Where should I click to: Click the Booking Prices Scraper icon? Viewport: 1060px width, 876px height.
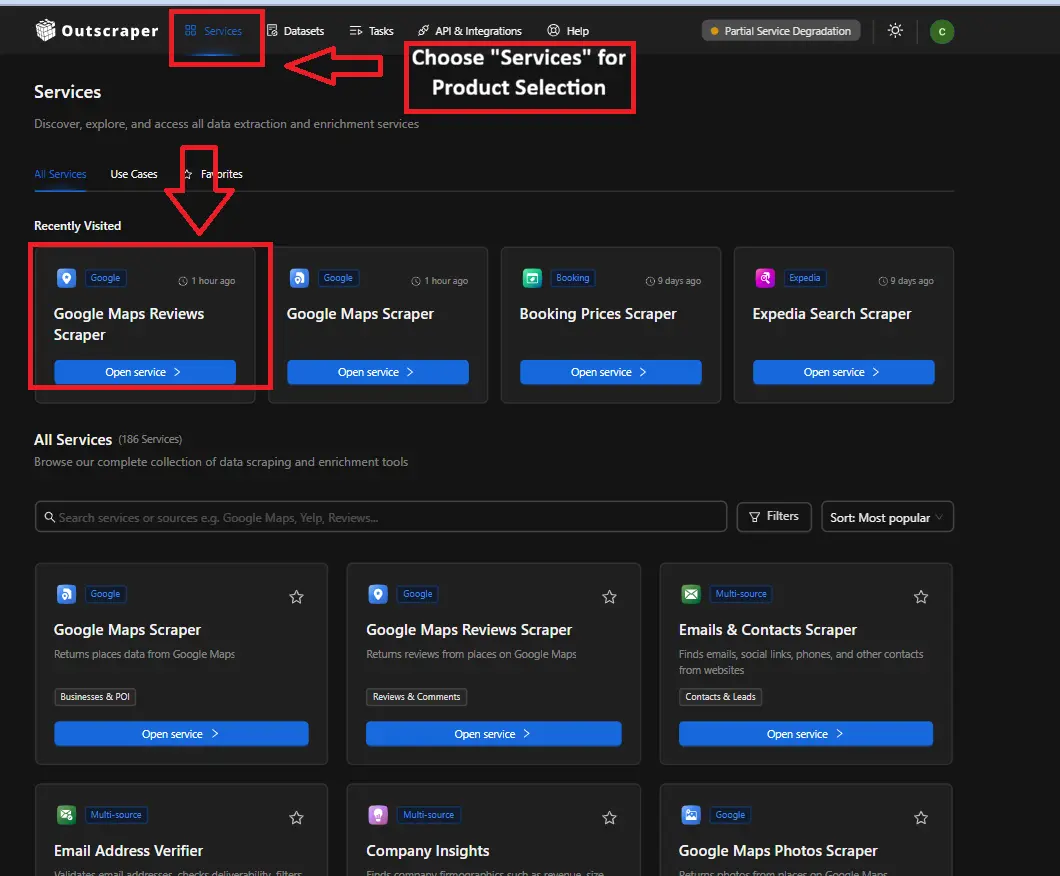point(533,278)
